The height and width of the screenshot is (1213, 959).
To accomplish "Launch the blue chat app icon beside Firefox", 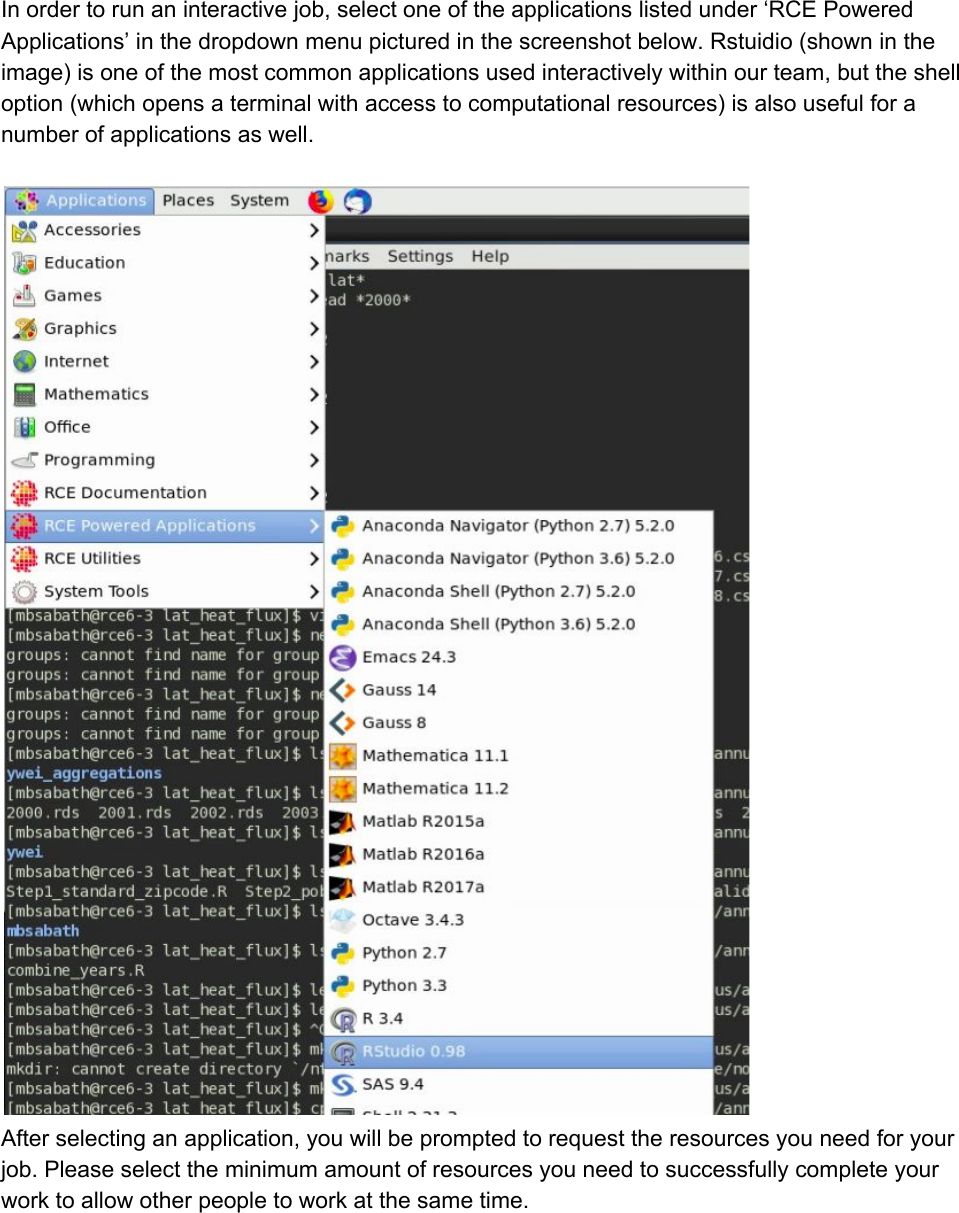I will point(357,202).
